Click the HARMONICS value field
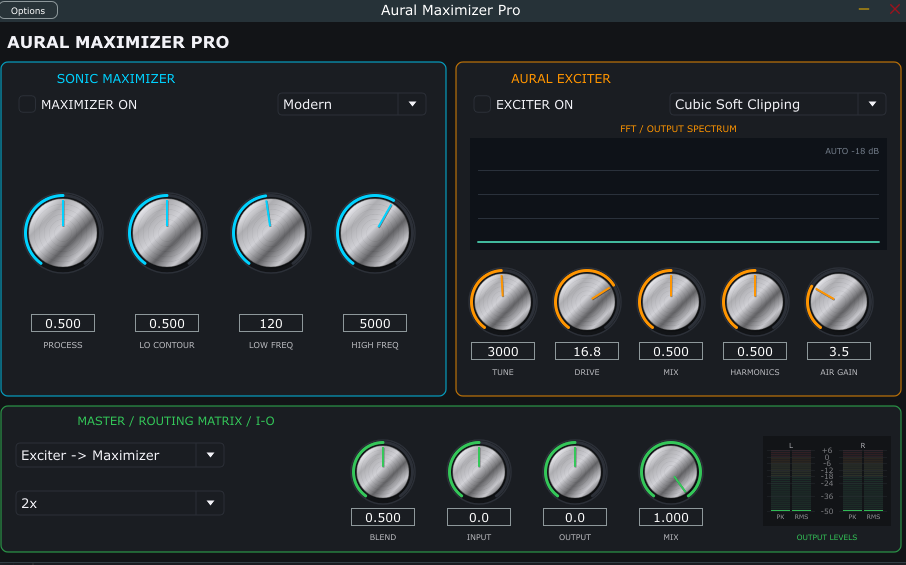This screenshot has width=906, height=565. pos(755,351)
